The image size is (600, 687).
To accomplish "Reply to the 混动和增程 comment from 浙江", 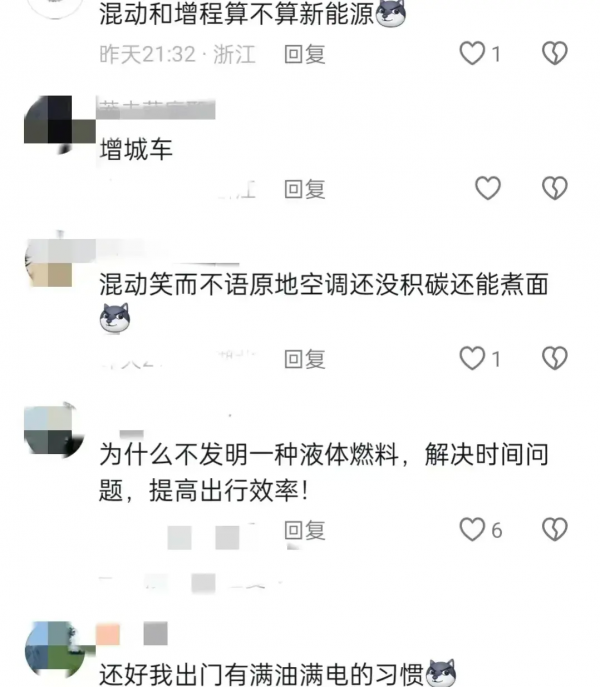I will [x=305, y=54].
